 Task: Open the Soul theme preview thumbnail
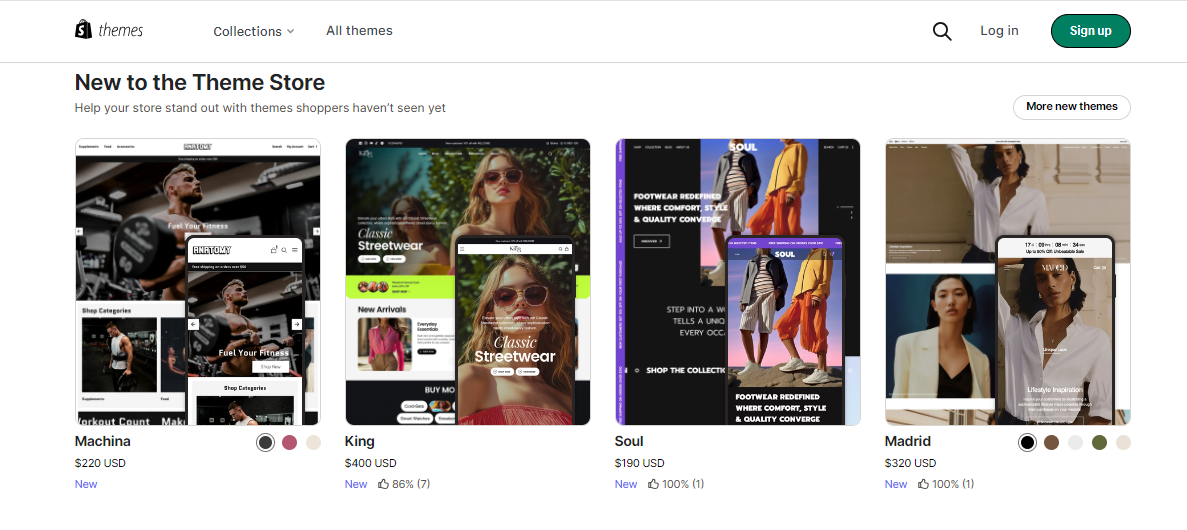click(x=738, y=282)
